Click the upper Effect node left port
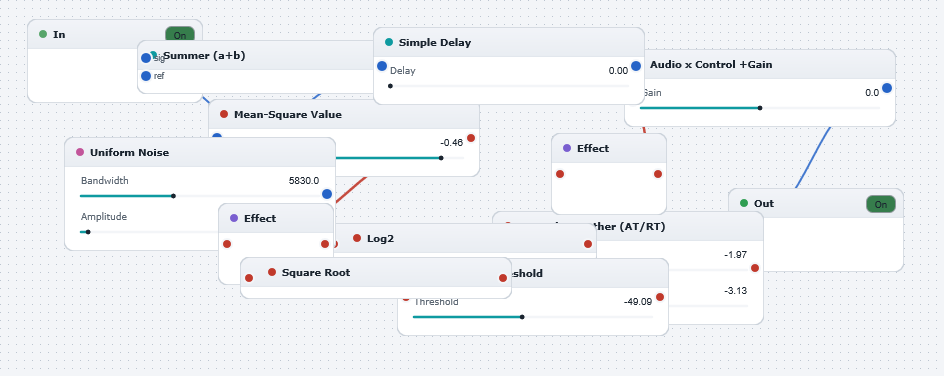The image size is (944, 376). [x=560, y=174]
